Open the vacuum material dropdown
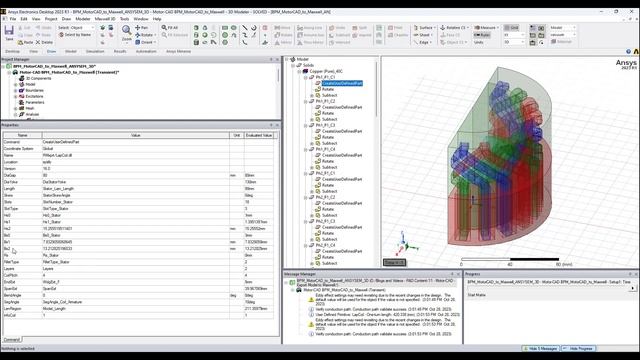This screenshot has height=360, width=640. (x=563, y=35)
